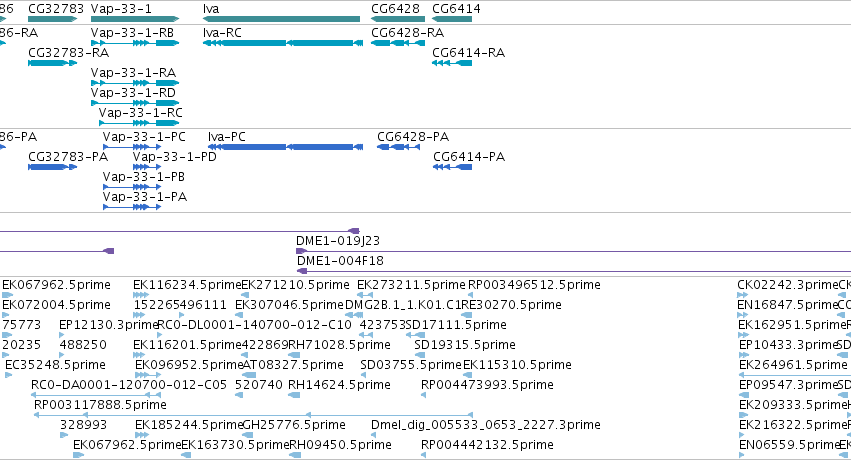Select the lva gene bar
Viewport: 851px width, 460px height.
pos(281,19)
